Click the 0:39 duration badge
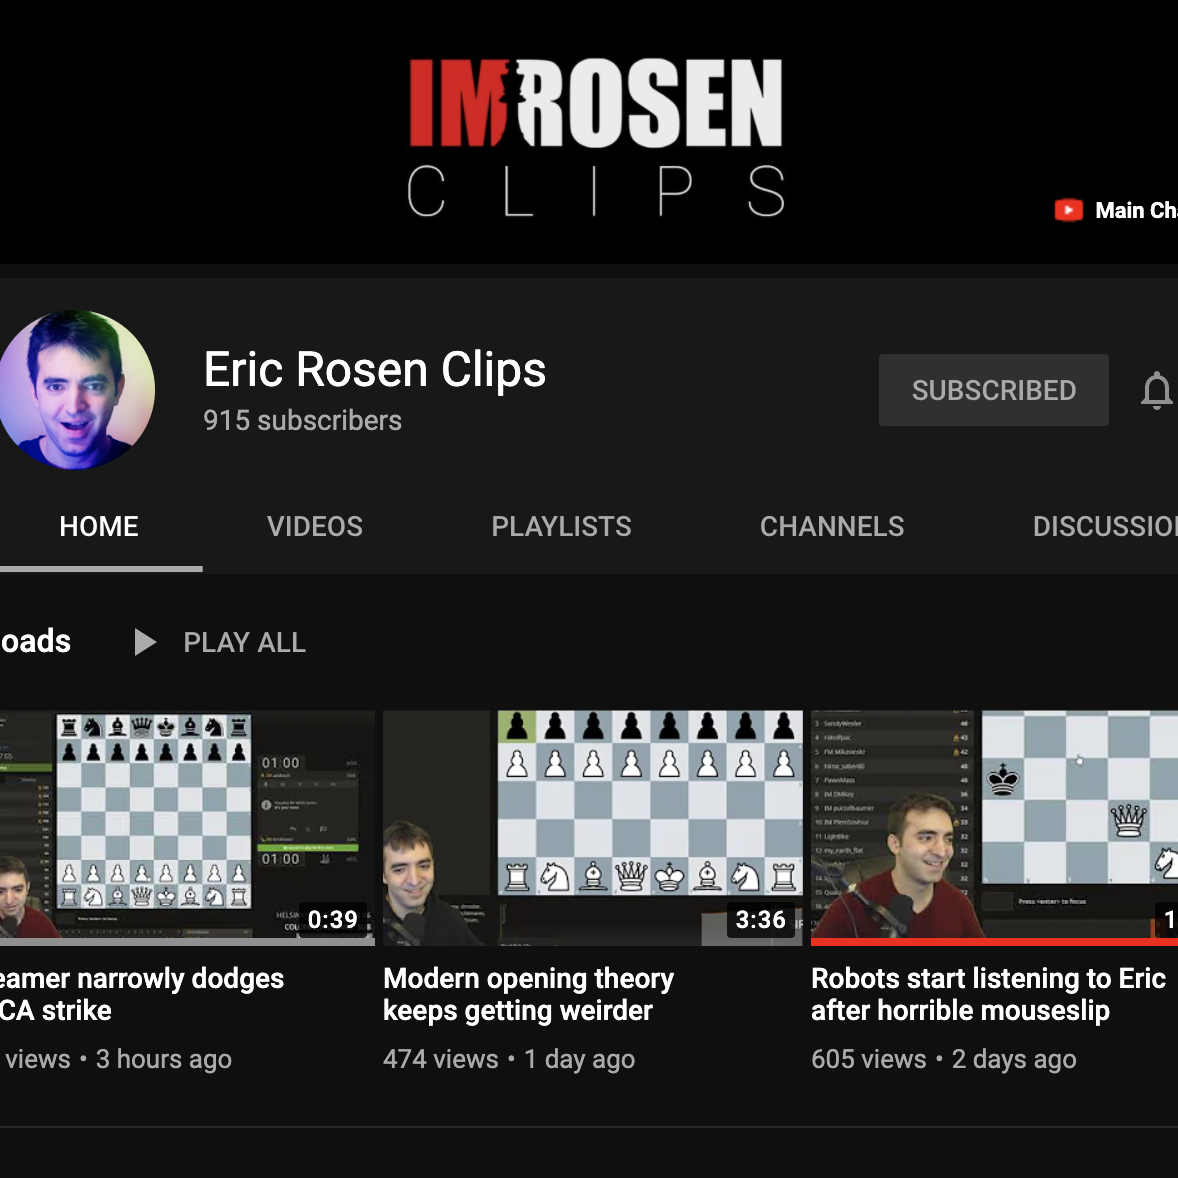Viewport: 1178px width, 1178px height. pos(333,920)
